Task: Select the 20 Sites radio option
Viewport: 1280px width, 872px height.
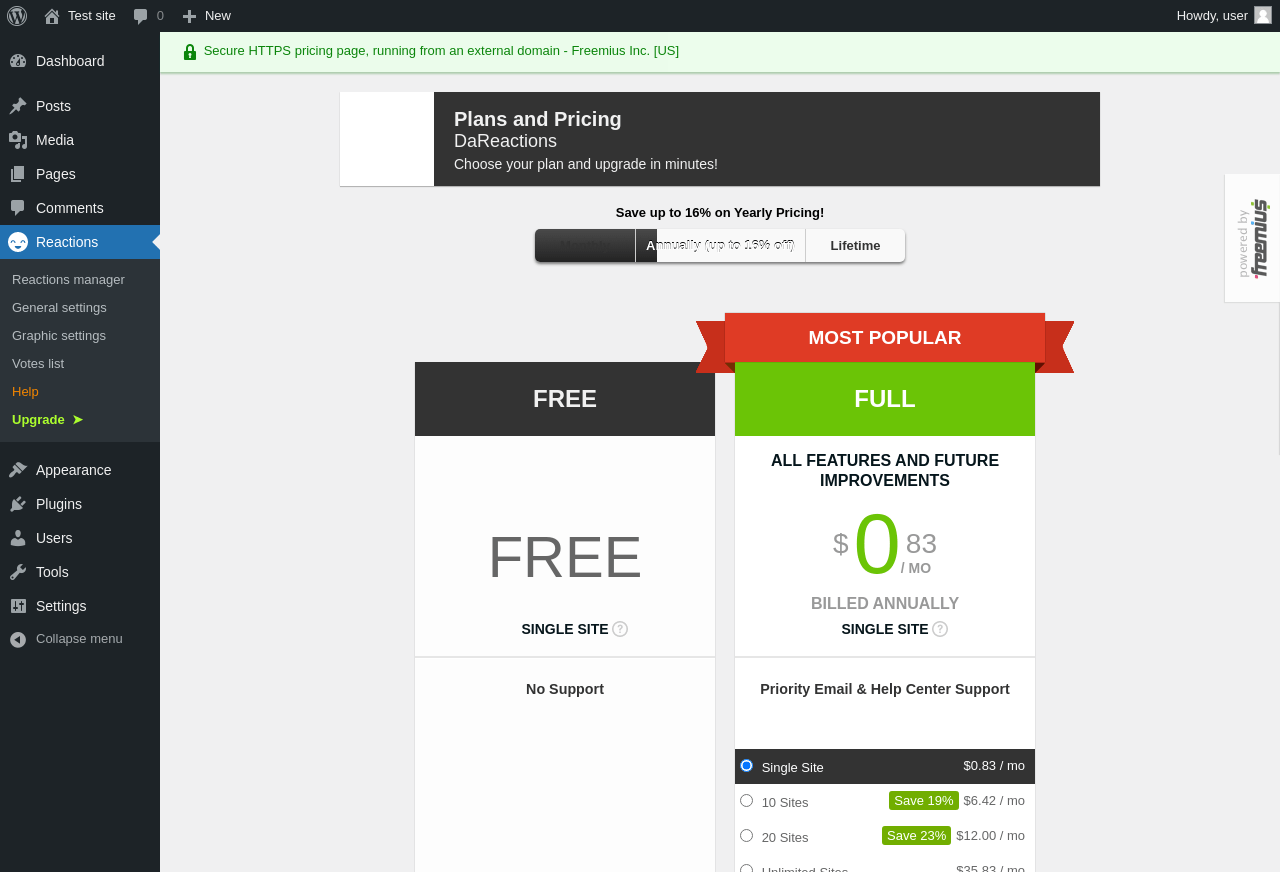Action: (x=746, y=836)
